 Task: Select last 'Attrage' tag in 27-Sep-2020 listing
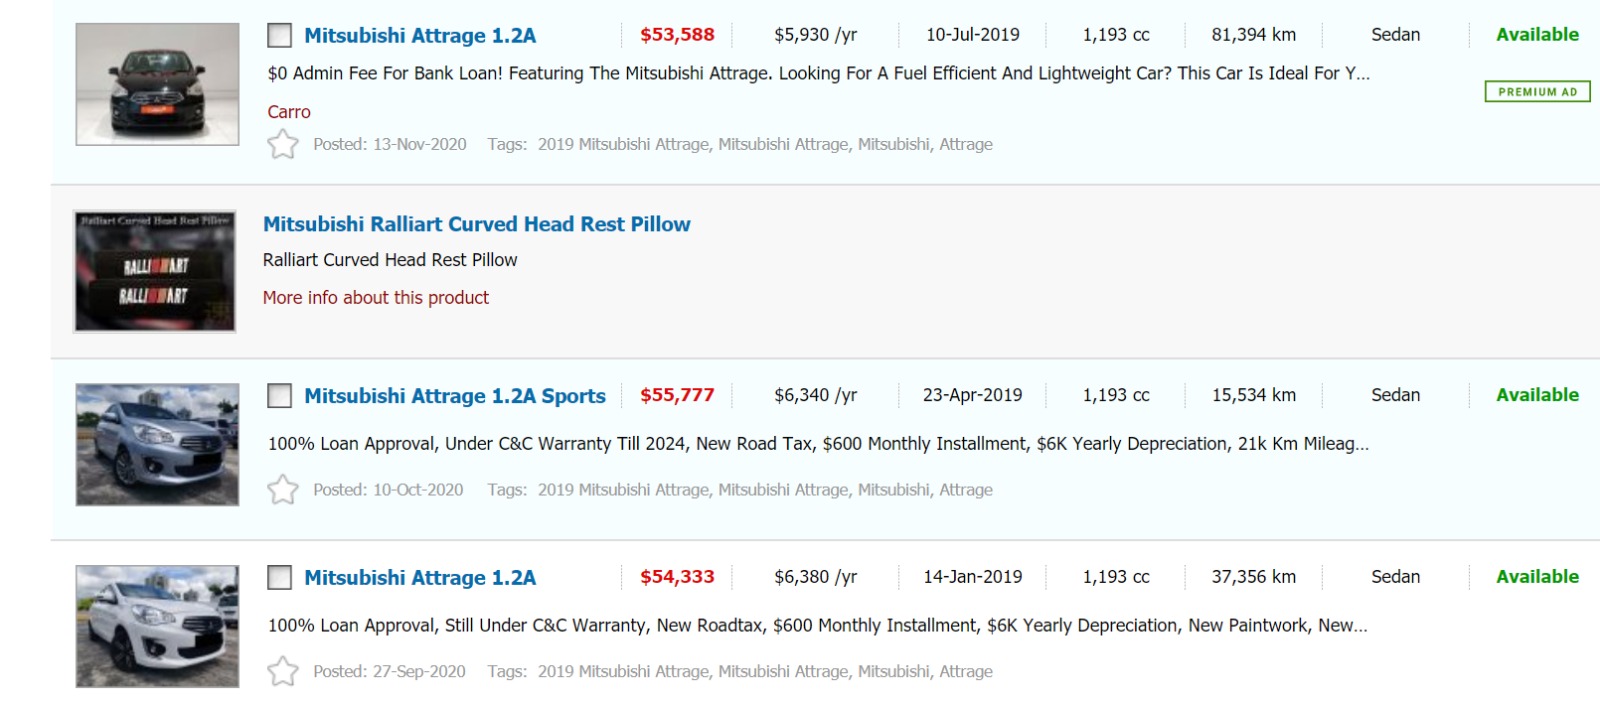coord(965,672)
